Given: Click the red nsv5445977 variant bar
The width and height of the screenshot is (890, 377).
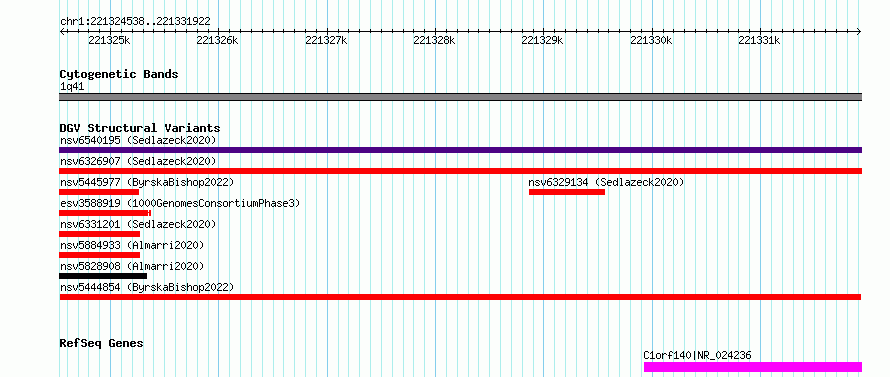Looking at the screenshot, I should 99,192.
